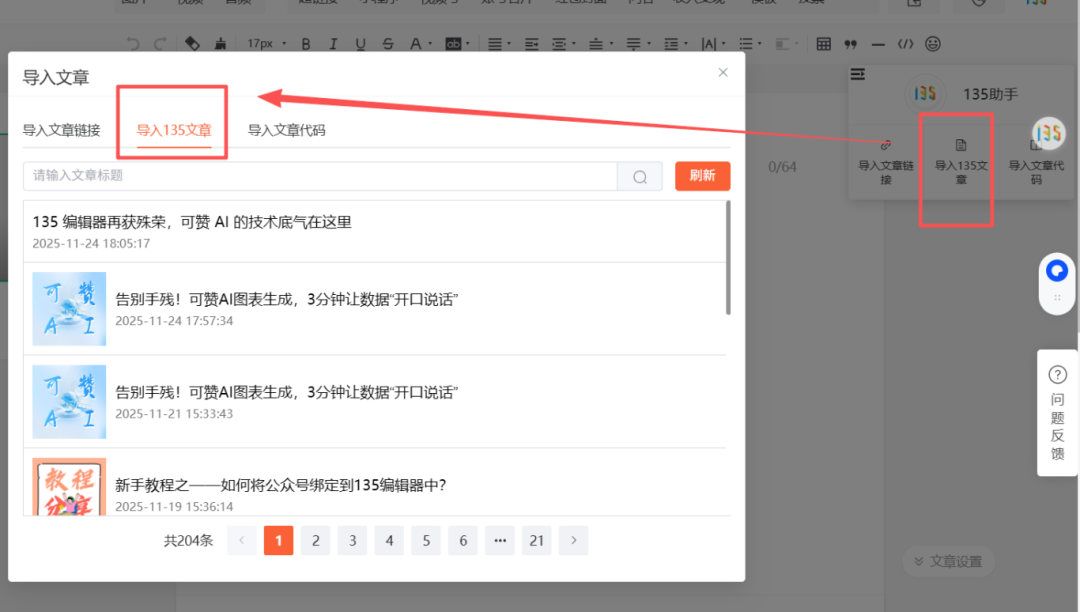Click the source code </> toolbar icon
The width and height of the screenshot is (1080, 612).
tap(906, 44)
